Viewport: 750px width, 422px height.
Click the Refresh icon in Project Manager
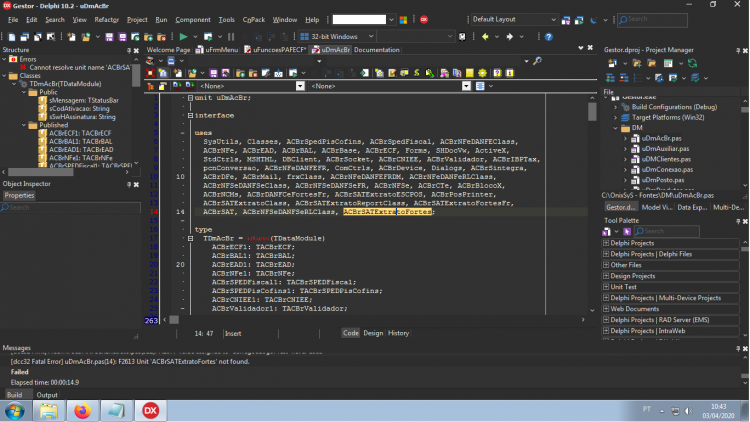pos(692,63)
